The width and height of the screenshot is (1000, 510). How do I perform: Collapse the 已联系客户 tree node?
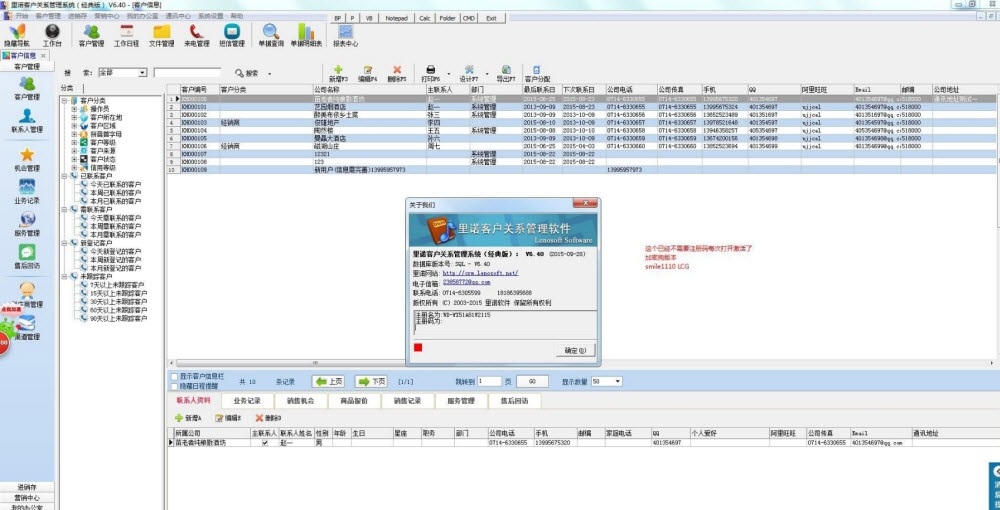pyautogui.click(x=64, y=175)
